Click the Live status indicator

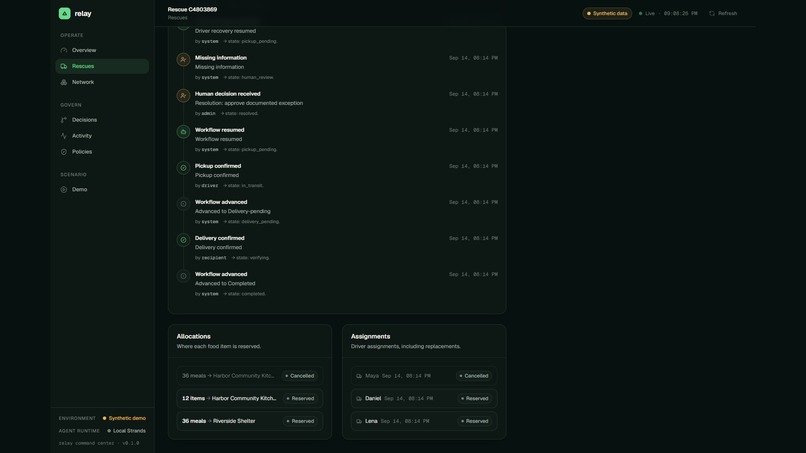click(647, 13)
